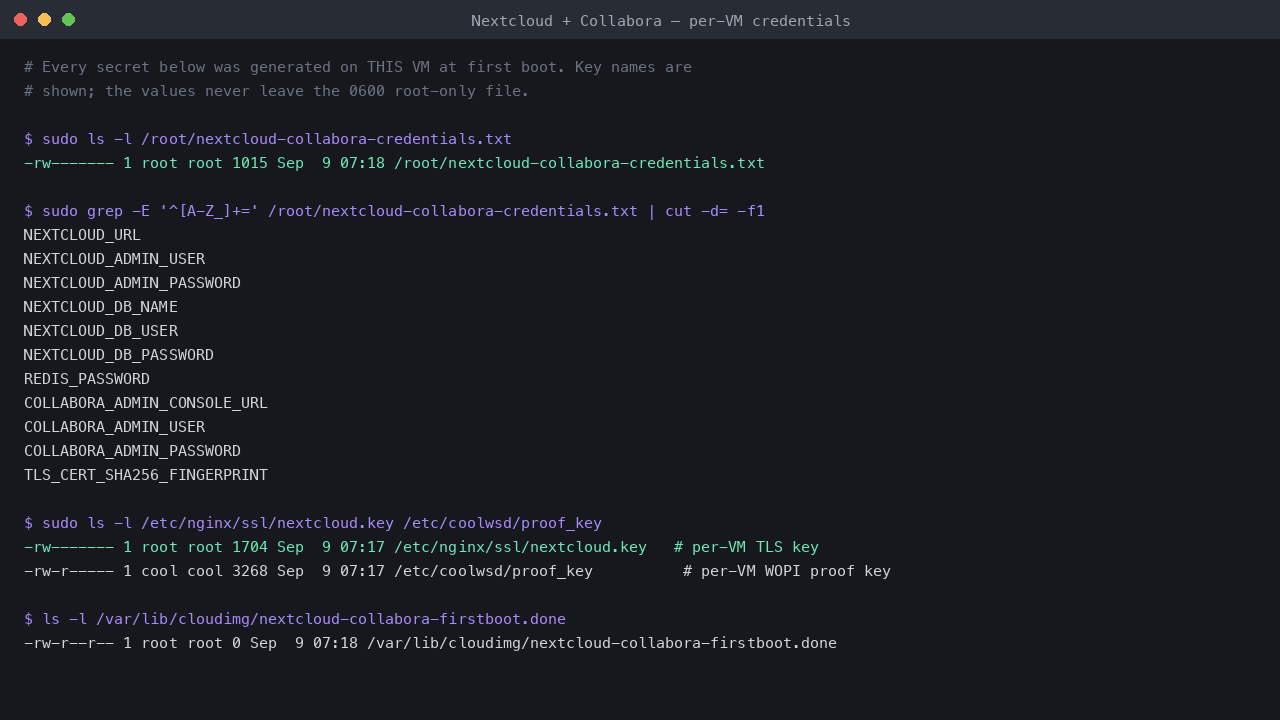Select the COLLABORA_ADMIN_USER key name
The image size is (1280, 720).
point(114,427)
